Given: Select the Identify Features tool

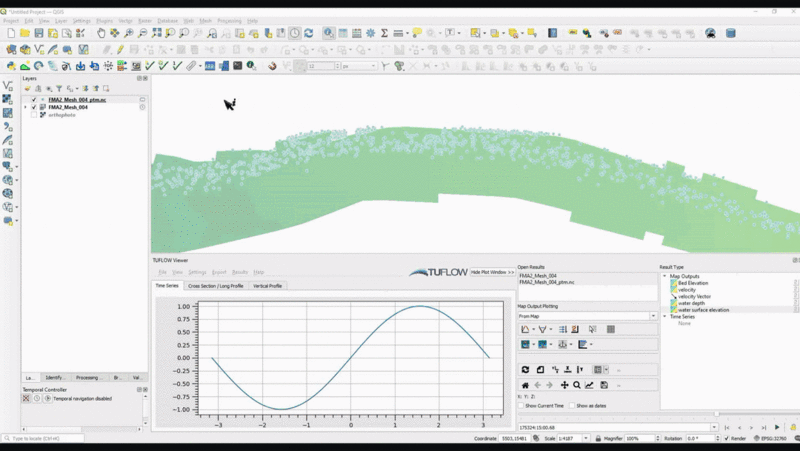Looking at the screenshot, I should click(x=329, y=33).
